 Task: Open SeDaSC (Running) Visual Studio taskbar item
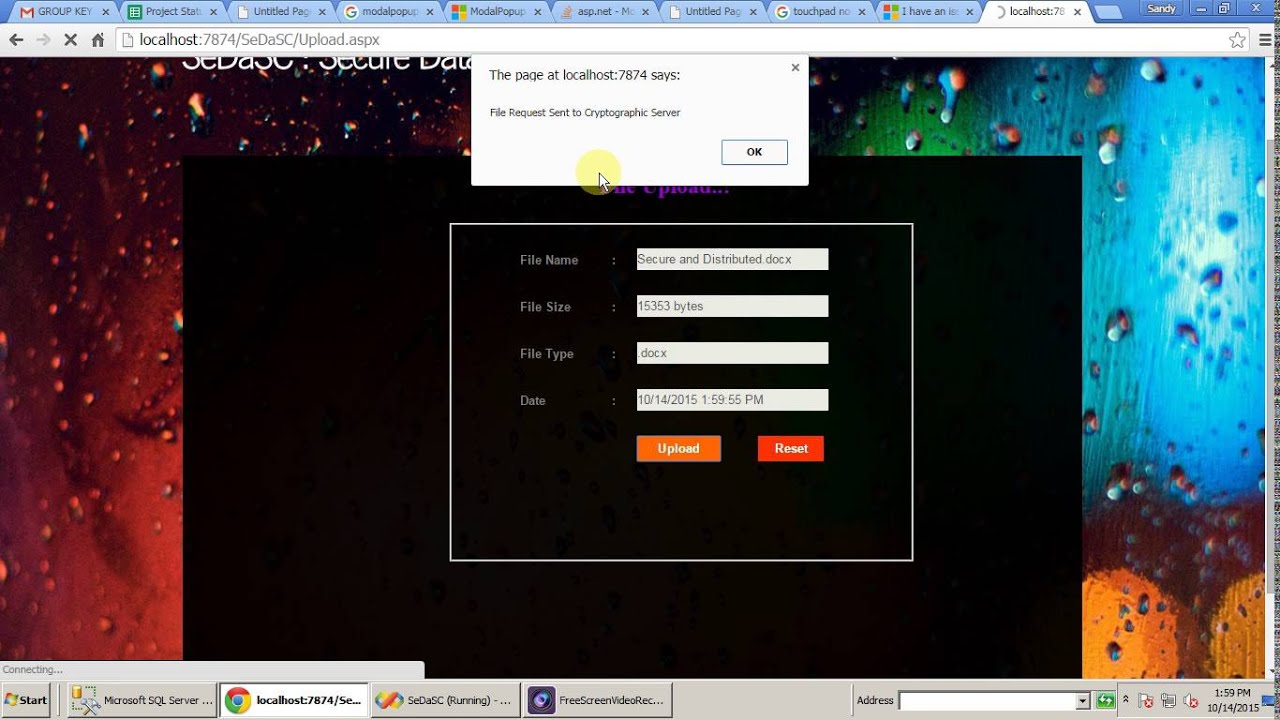(x=446, y=700)
